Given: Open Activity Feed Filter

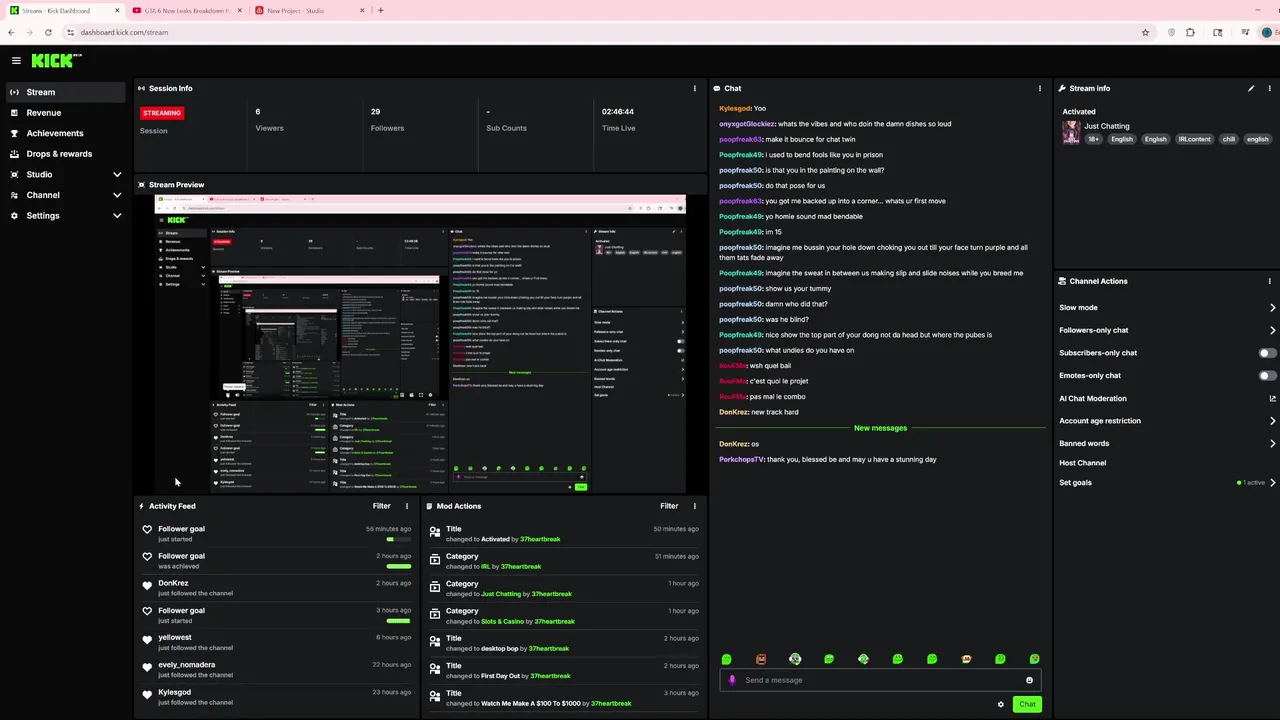Looking at the screenshot, I should (x=381, y=506).
